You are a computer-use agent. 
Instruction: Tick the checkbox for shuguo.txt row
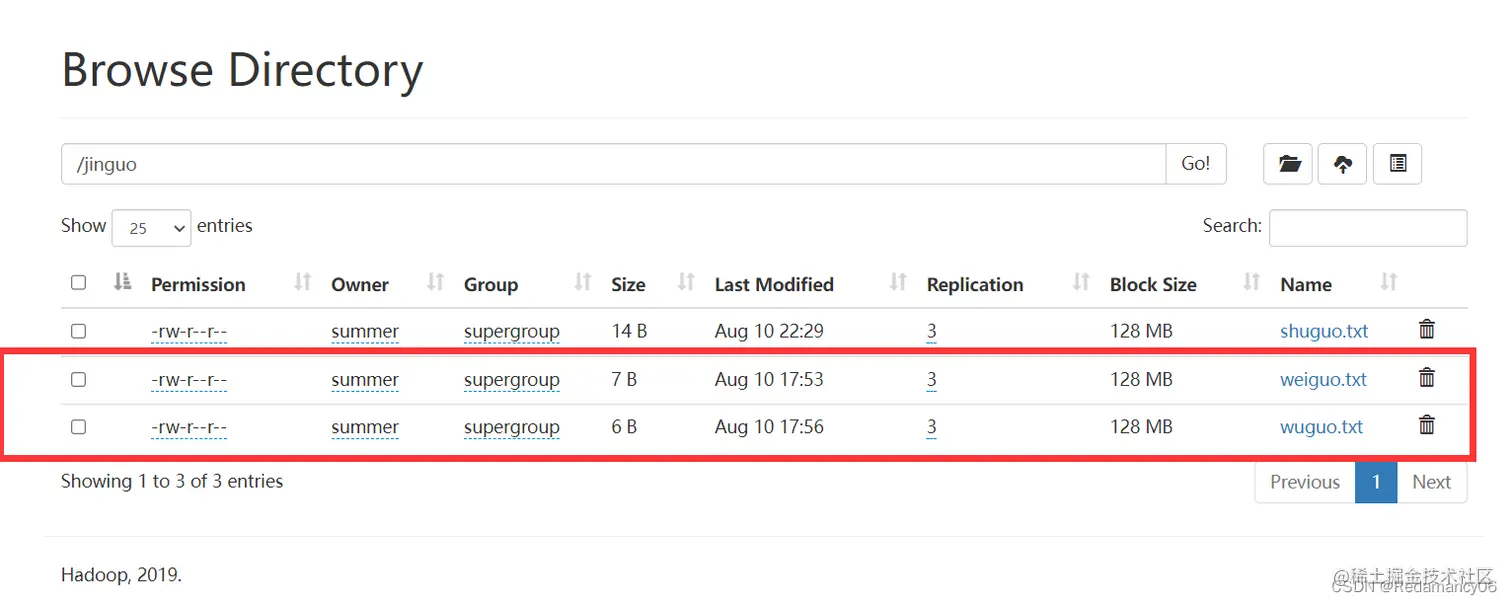point(79,331)
